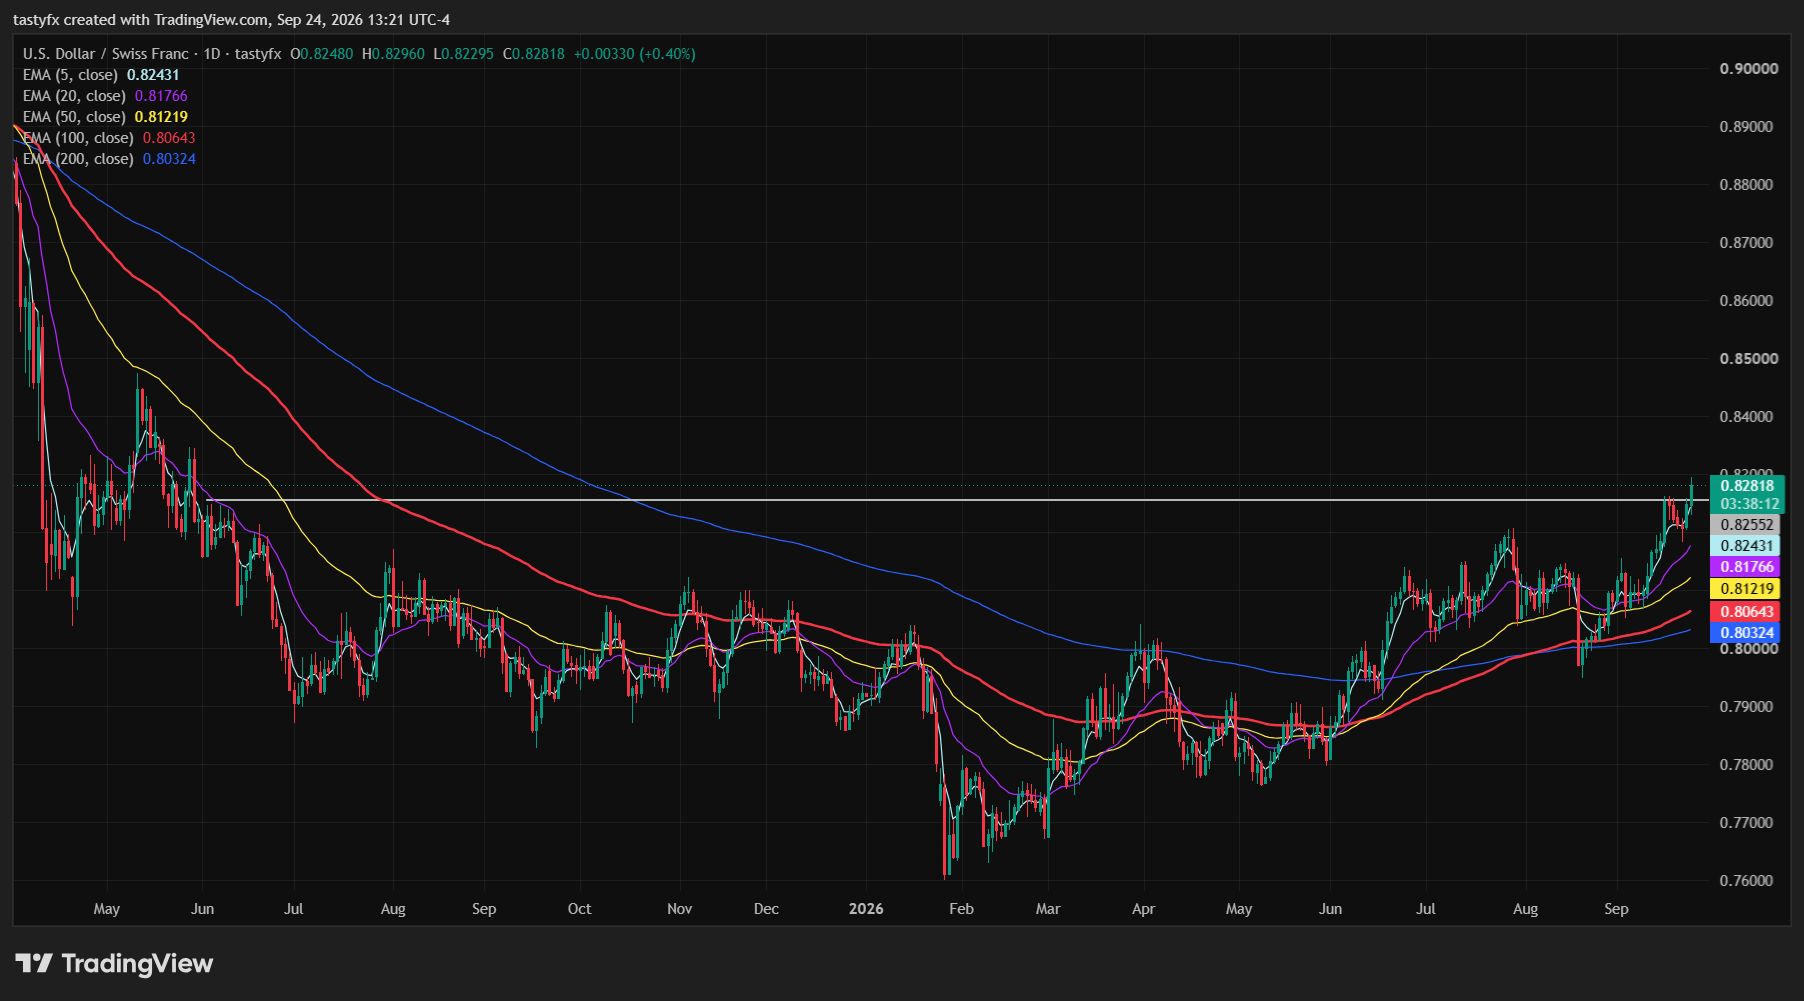Click the Dec label on time axis

click(766, 909)
